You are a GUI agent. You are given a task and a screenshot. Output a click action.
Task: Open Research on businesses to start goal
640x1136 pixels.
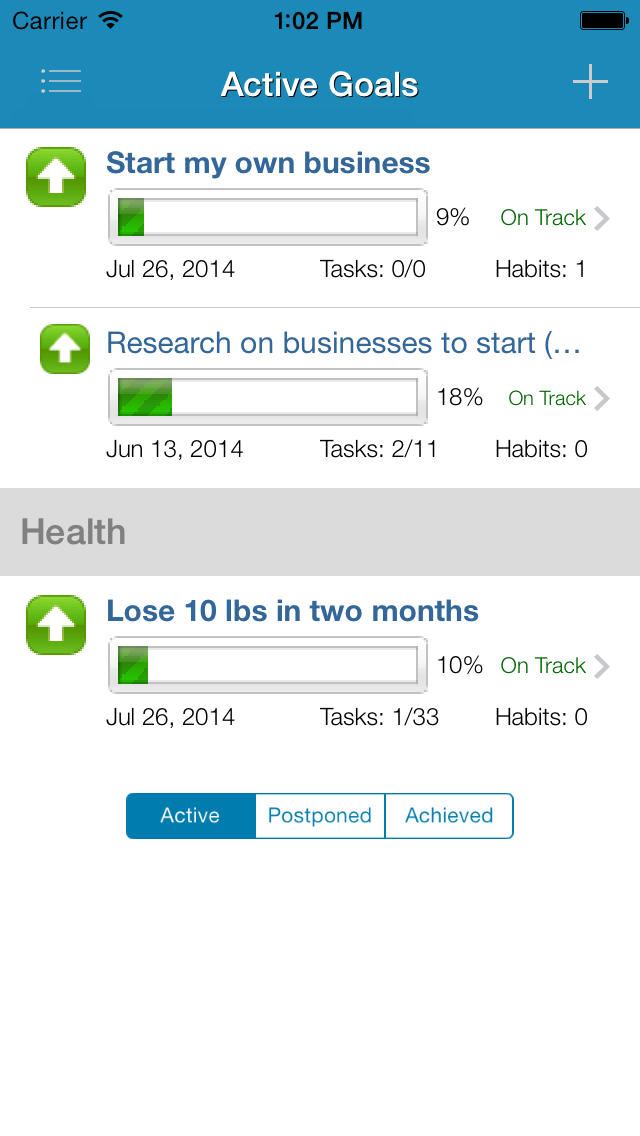tap(343, 343)
